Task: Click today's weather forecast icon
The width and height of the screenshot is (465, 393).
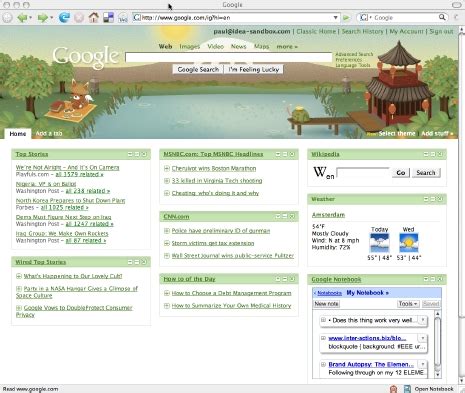Action: coord(379,243)
